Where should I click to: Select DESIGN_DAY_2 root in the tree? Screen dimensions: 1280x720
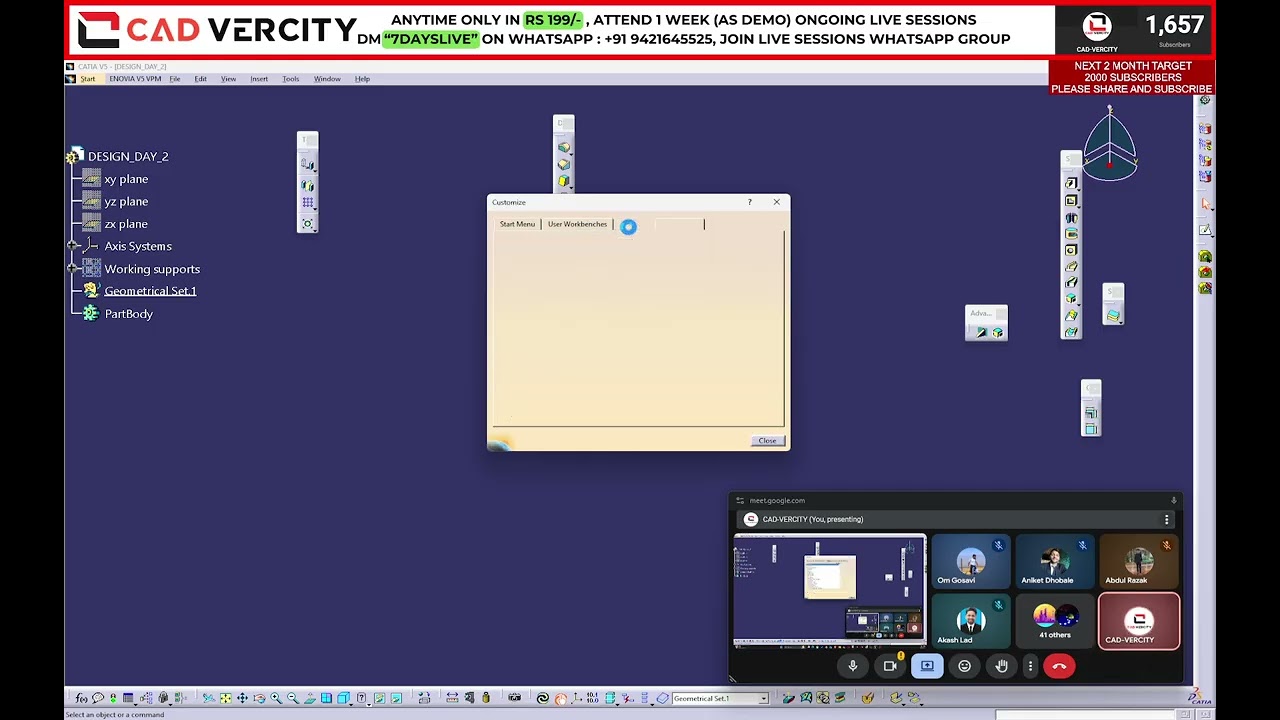coord(127,156)
